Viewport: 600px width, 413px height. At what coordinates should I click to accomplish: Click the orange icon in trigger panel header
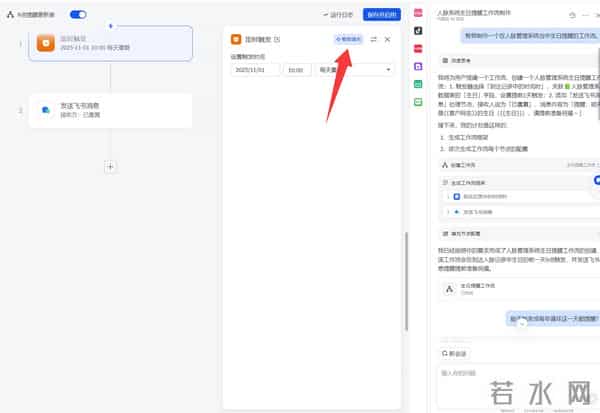[x=236, y=39]
